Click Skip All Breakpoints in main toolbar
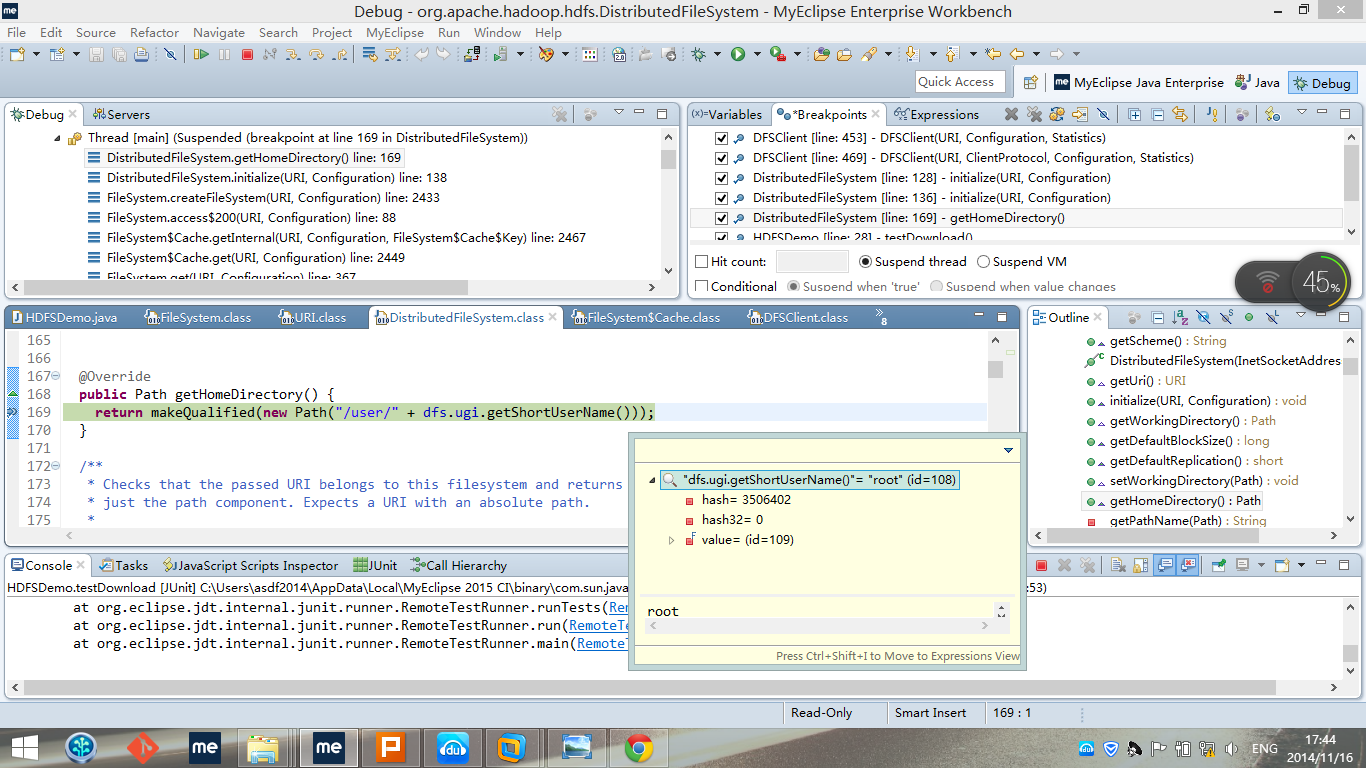The width and height of the screenshot is (1366, 768). click(170, 54)
